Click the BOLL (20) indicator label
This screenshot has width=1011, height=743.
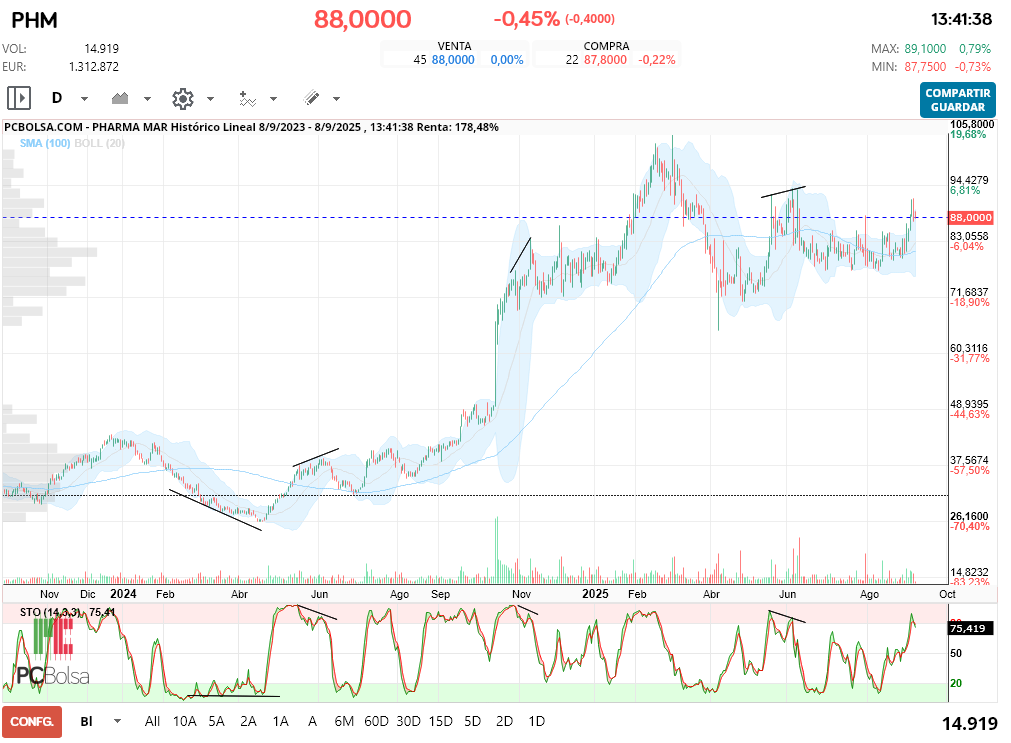point(99,143)
